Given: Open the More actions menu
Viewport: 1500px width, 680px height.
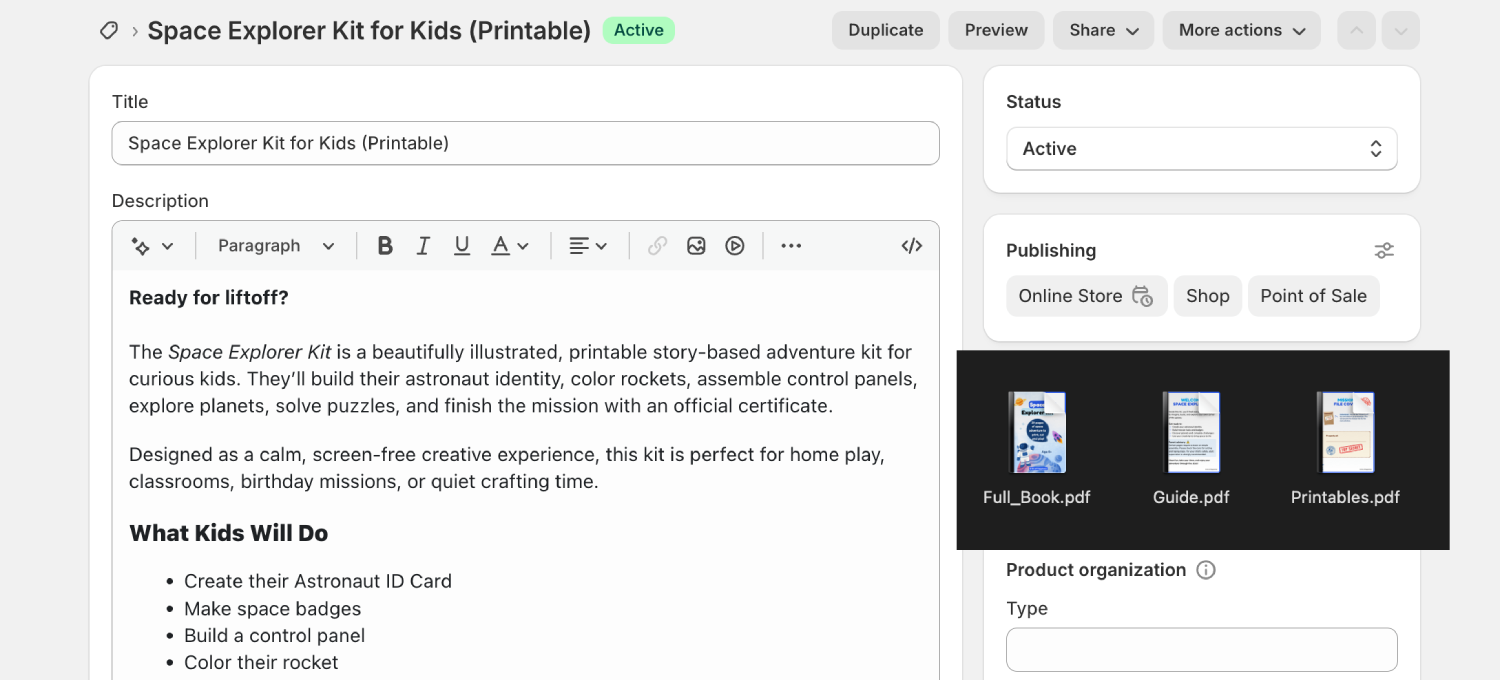Looking at the screenshot, I should (1241, 31).
